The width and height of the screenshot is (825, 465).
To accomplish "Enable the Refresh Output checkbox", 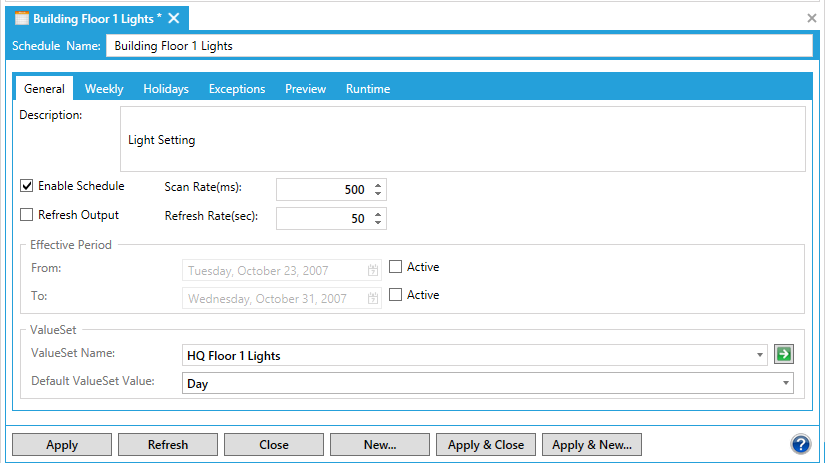I will tap(27, 215).
